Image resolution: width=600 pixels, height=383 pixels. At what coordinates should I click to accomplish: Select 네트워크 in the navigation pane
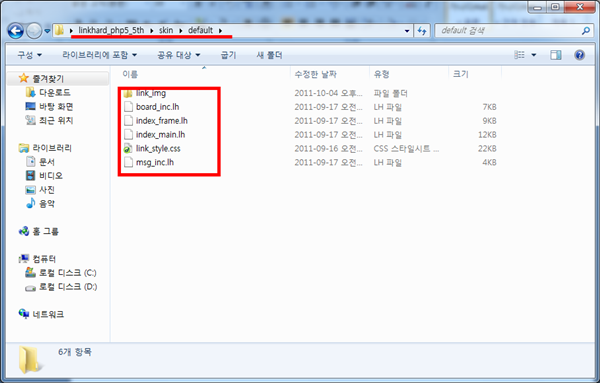click(48, 314)
